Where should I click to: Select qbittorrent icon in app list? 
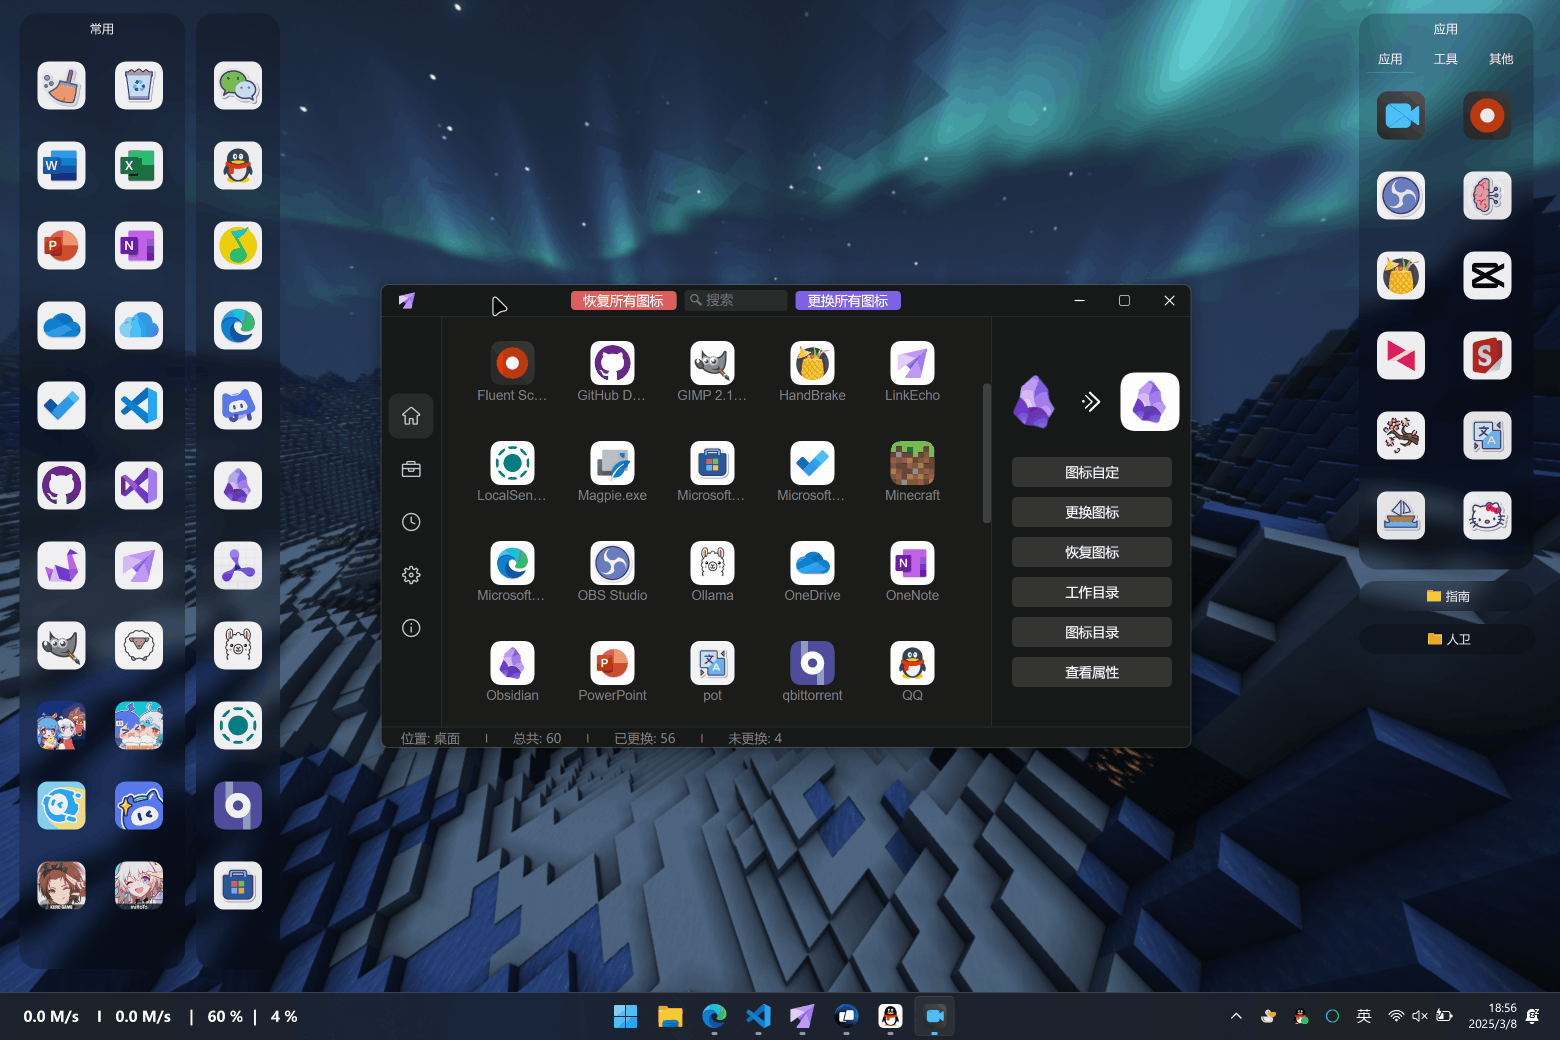tap(812, 663)
